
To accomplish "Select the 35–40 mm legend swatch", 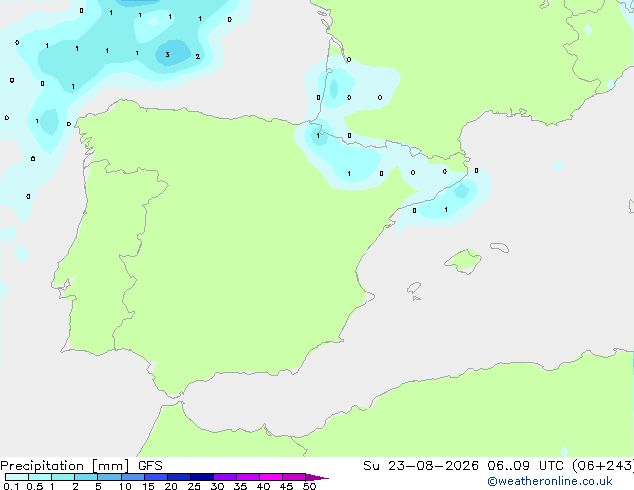I will (x=247, y=477).
